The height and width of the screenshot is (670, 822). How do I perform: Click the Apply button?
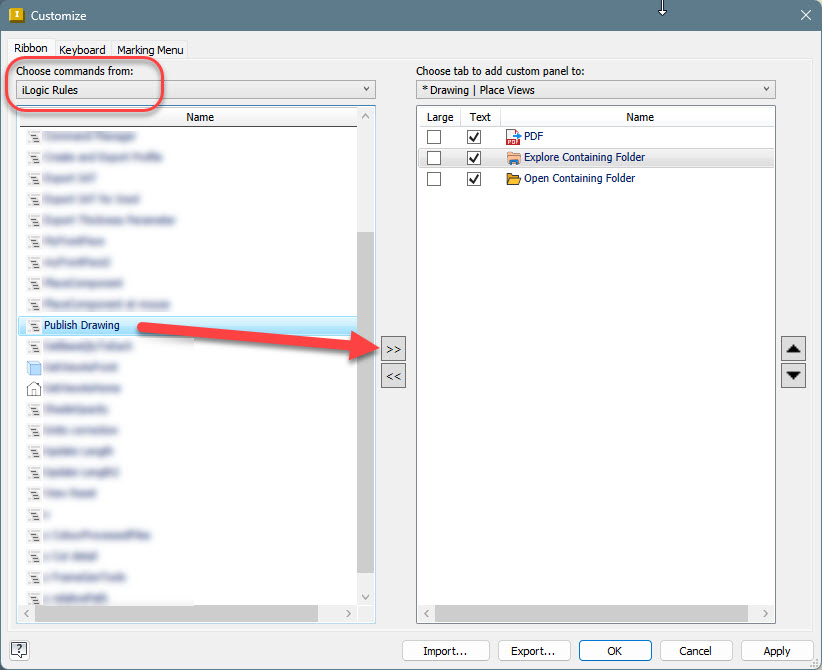click(776, 650)
